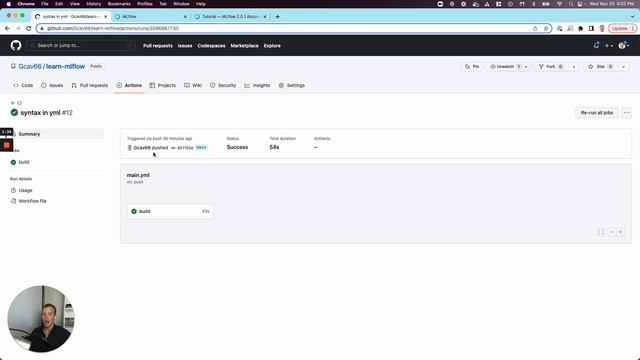Switch to the Code tab
640x360 pixels.
point(23,85)
